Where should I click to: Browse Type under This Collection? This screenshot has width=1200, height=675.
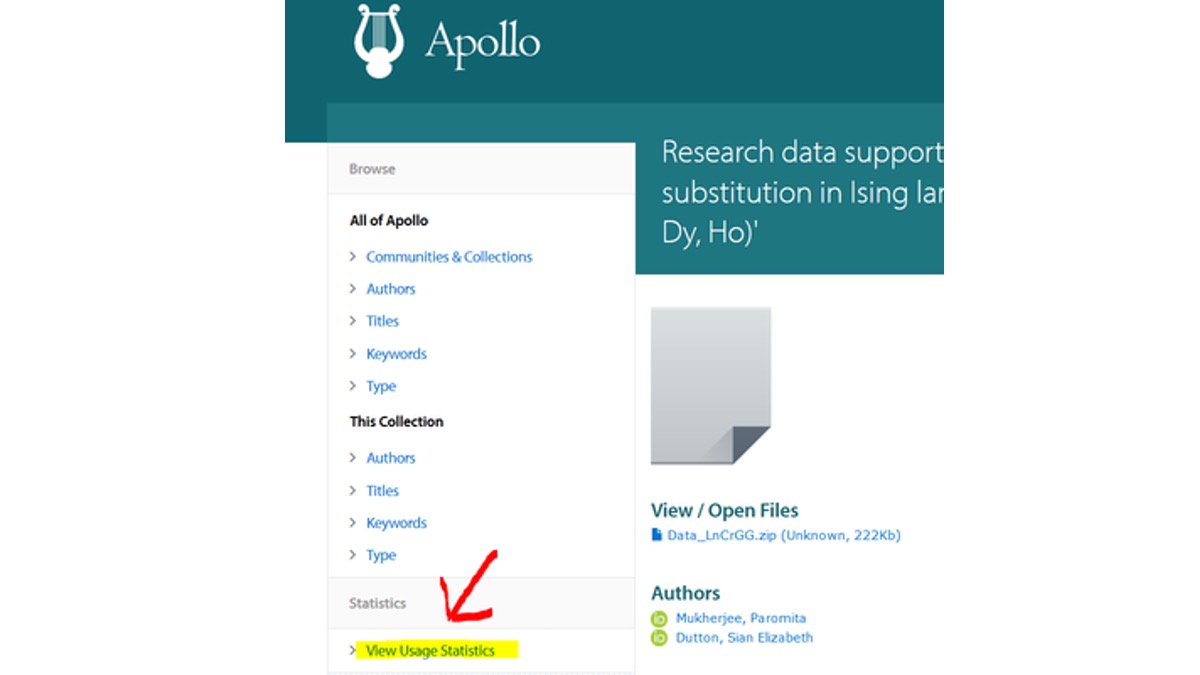(381, 555)
